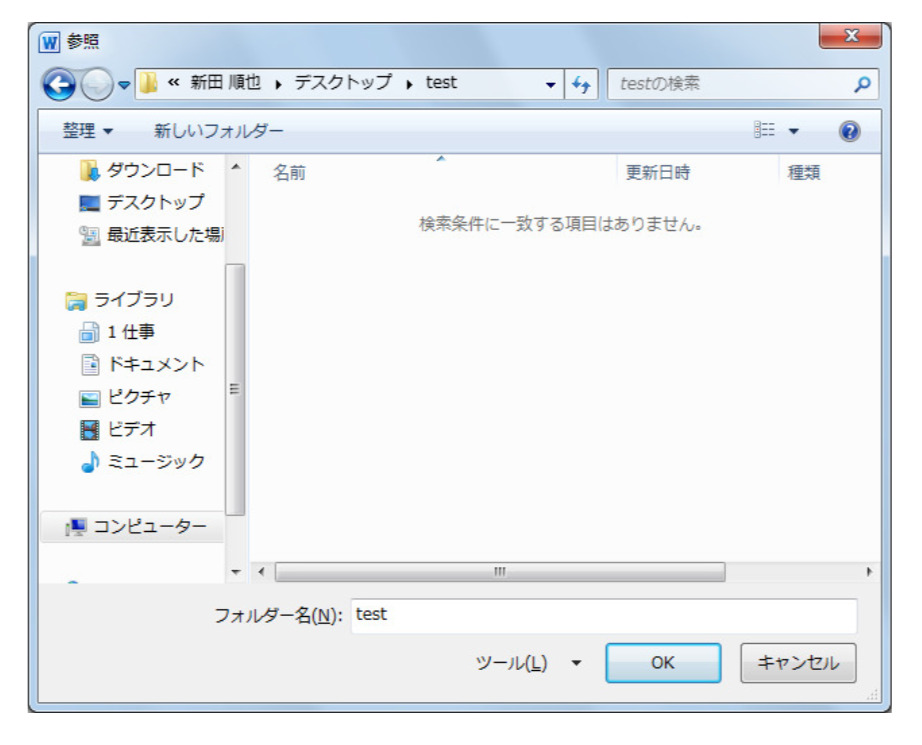Expand the address bar path dropdown arrow
This screenshot has height=745, width=922.
[x=551, y=86]
